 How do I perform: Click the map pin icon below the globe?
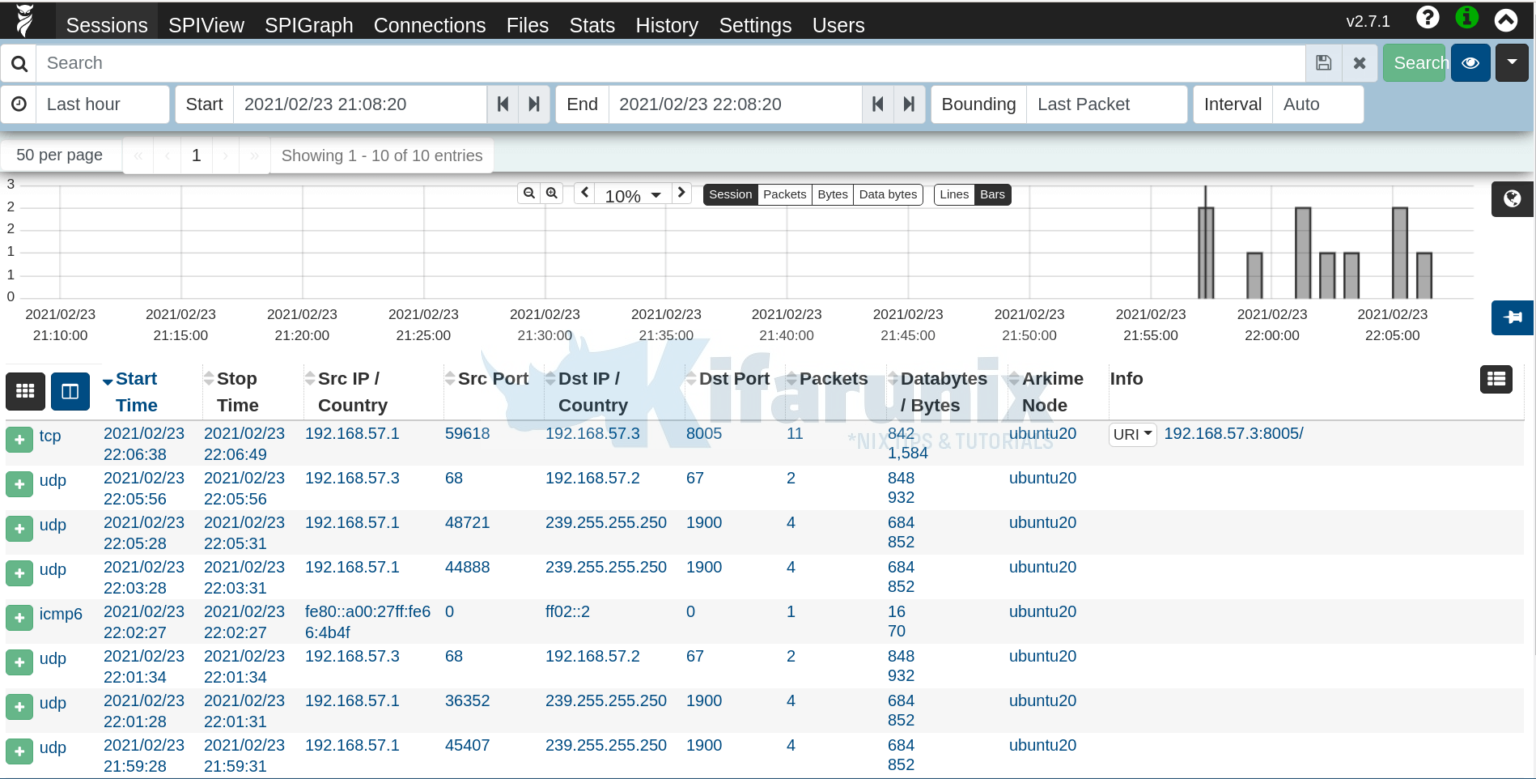pos(1511,317)
